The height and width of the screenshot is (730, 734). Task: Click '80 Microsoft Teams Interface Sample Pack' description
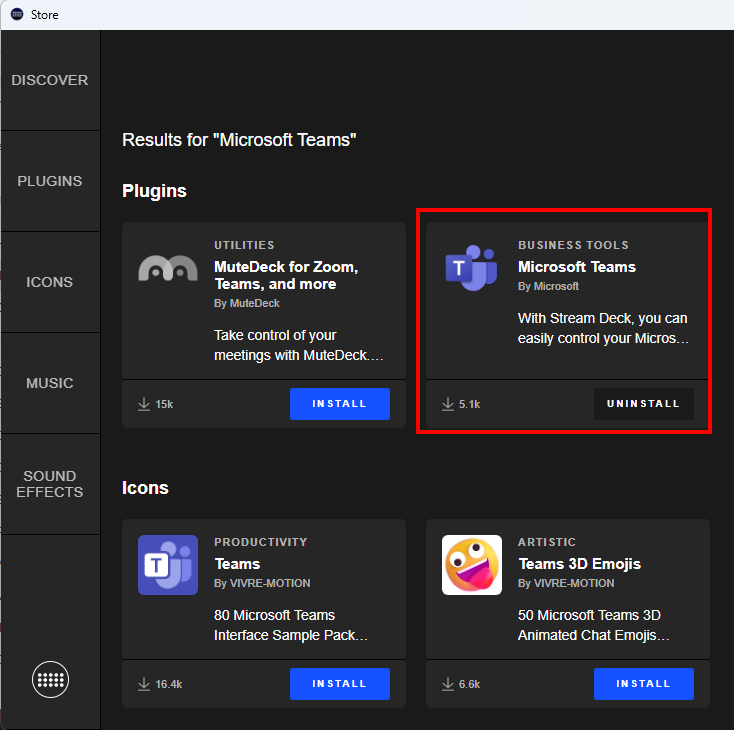[291, 625]
